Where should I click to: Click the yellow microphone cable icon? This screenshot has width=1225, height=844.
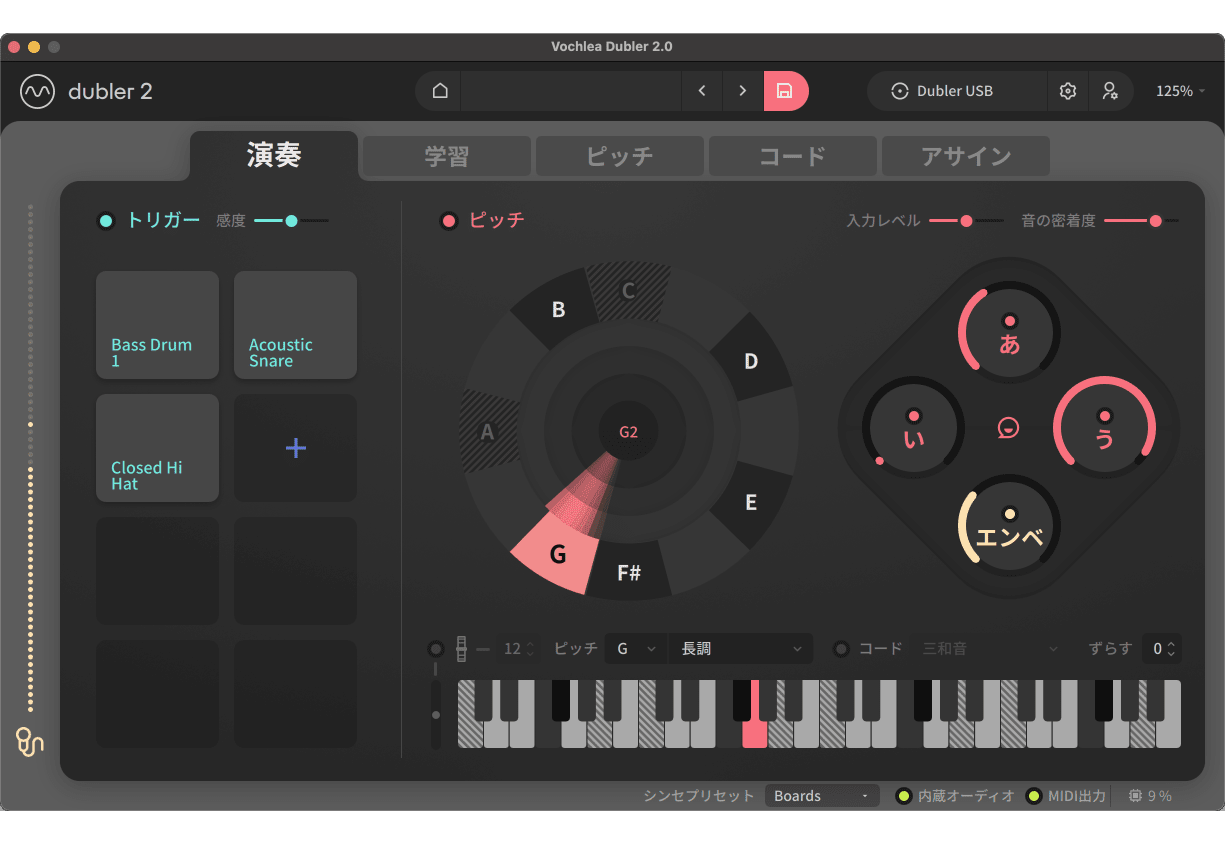click(30, 741)
